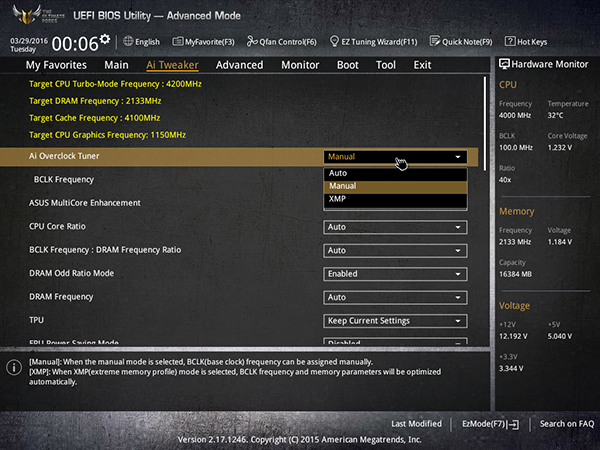The height and width of the screenshot is (450, 600).
Task: Open the EPU Power Saving Mode dropdown
Action: tap(395, 341)
